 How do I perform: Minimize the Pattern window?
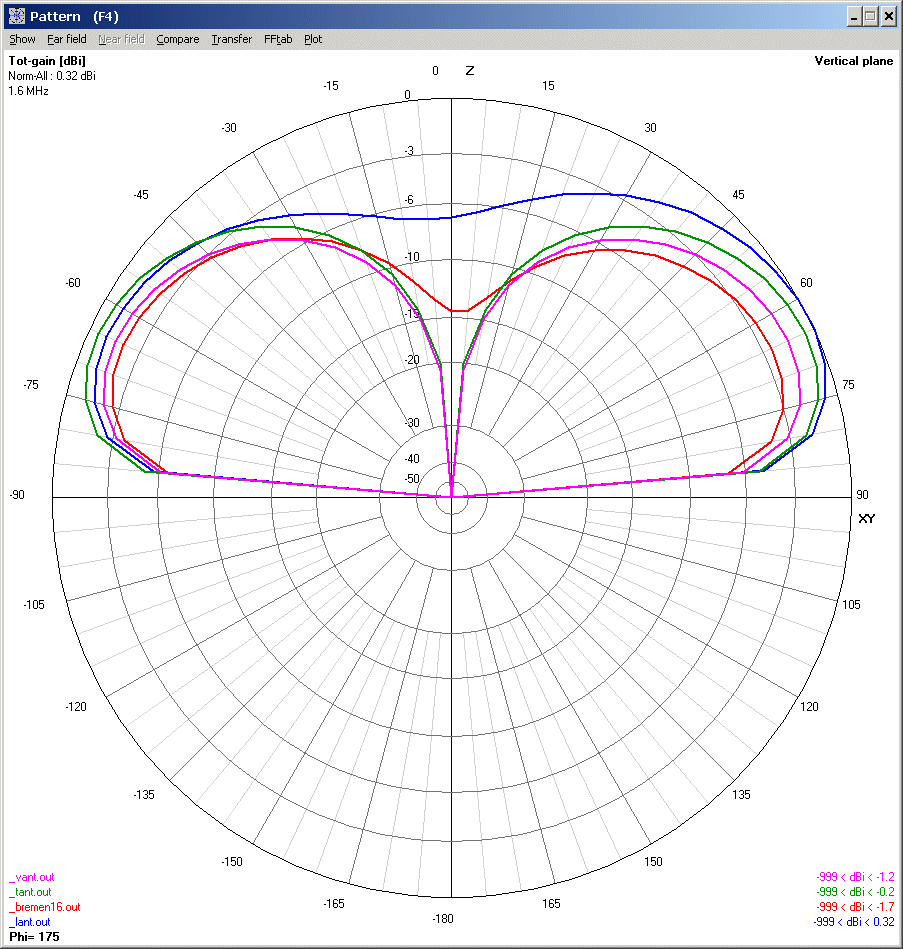pyautogui.click(x=853, y=16)
